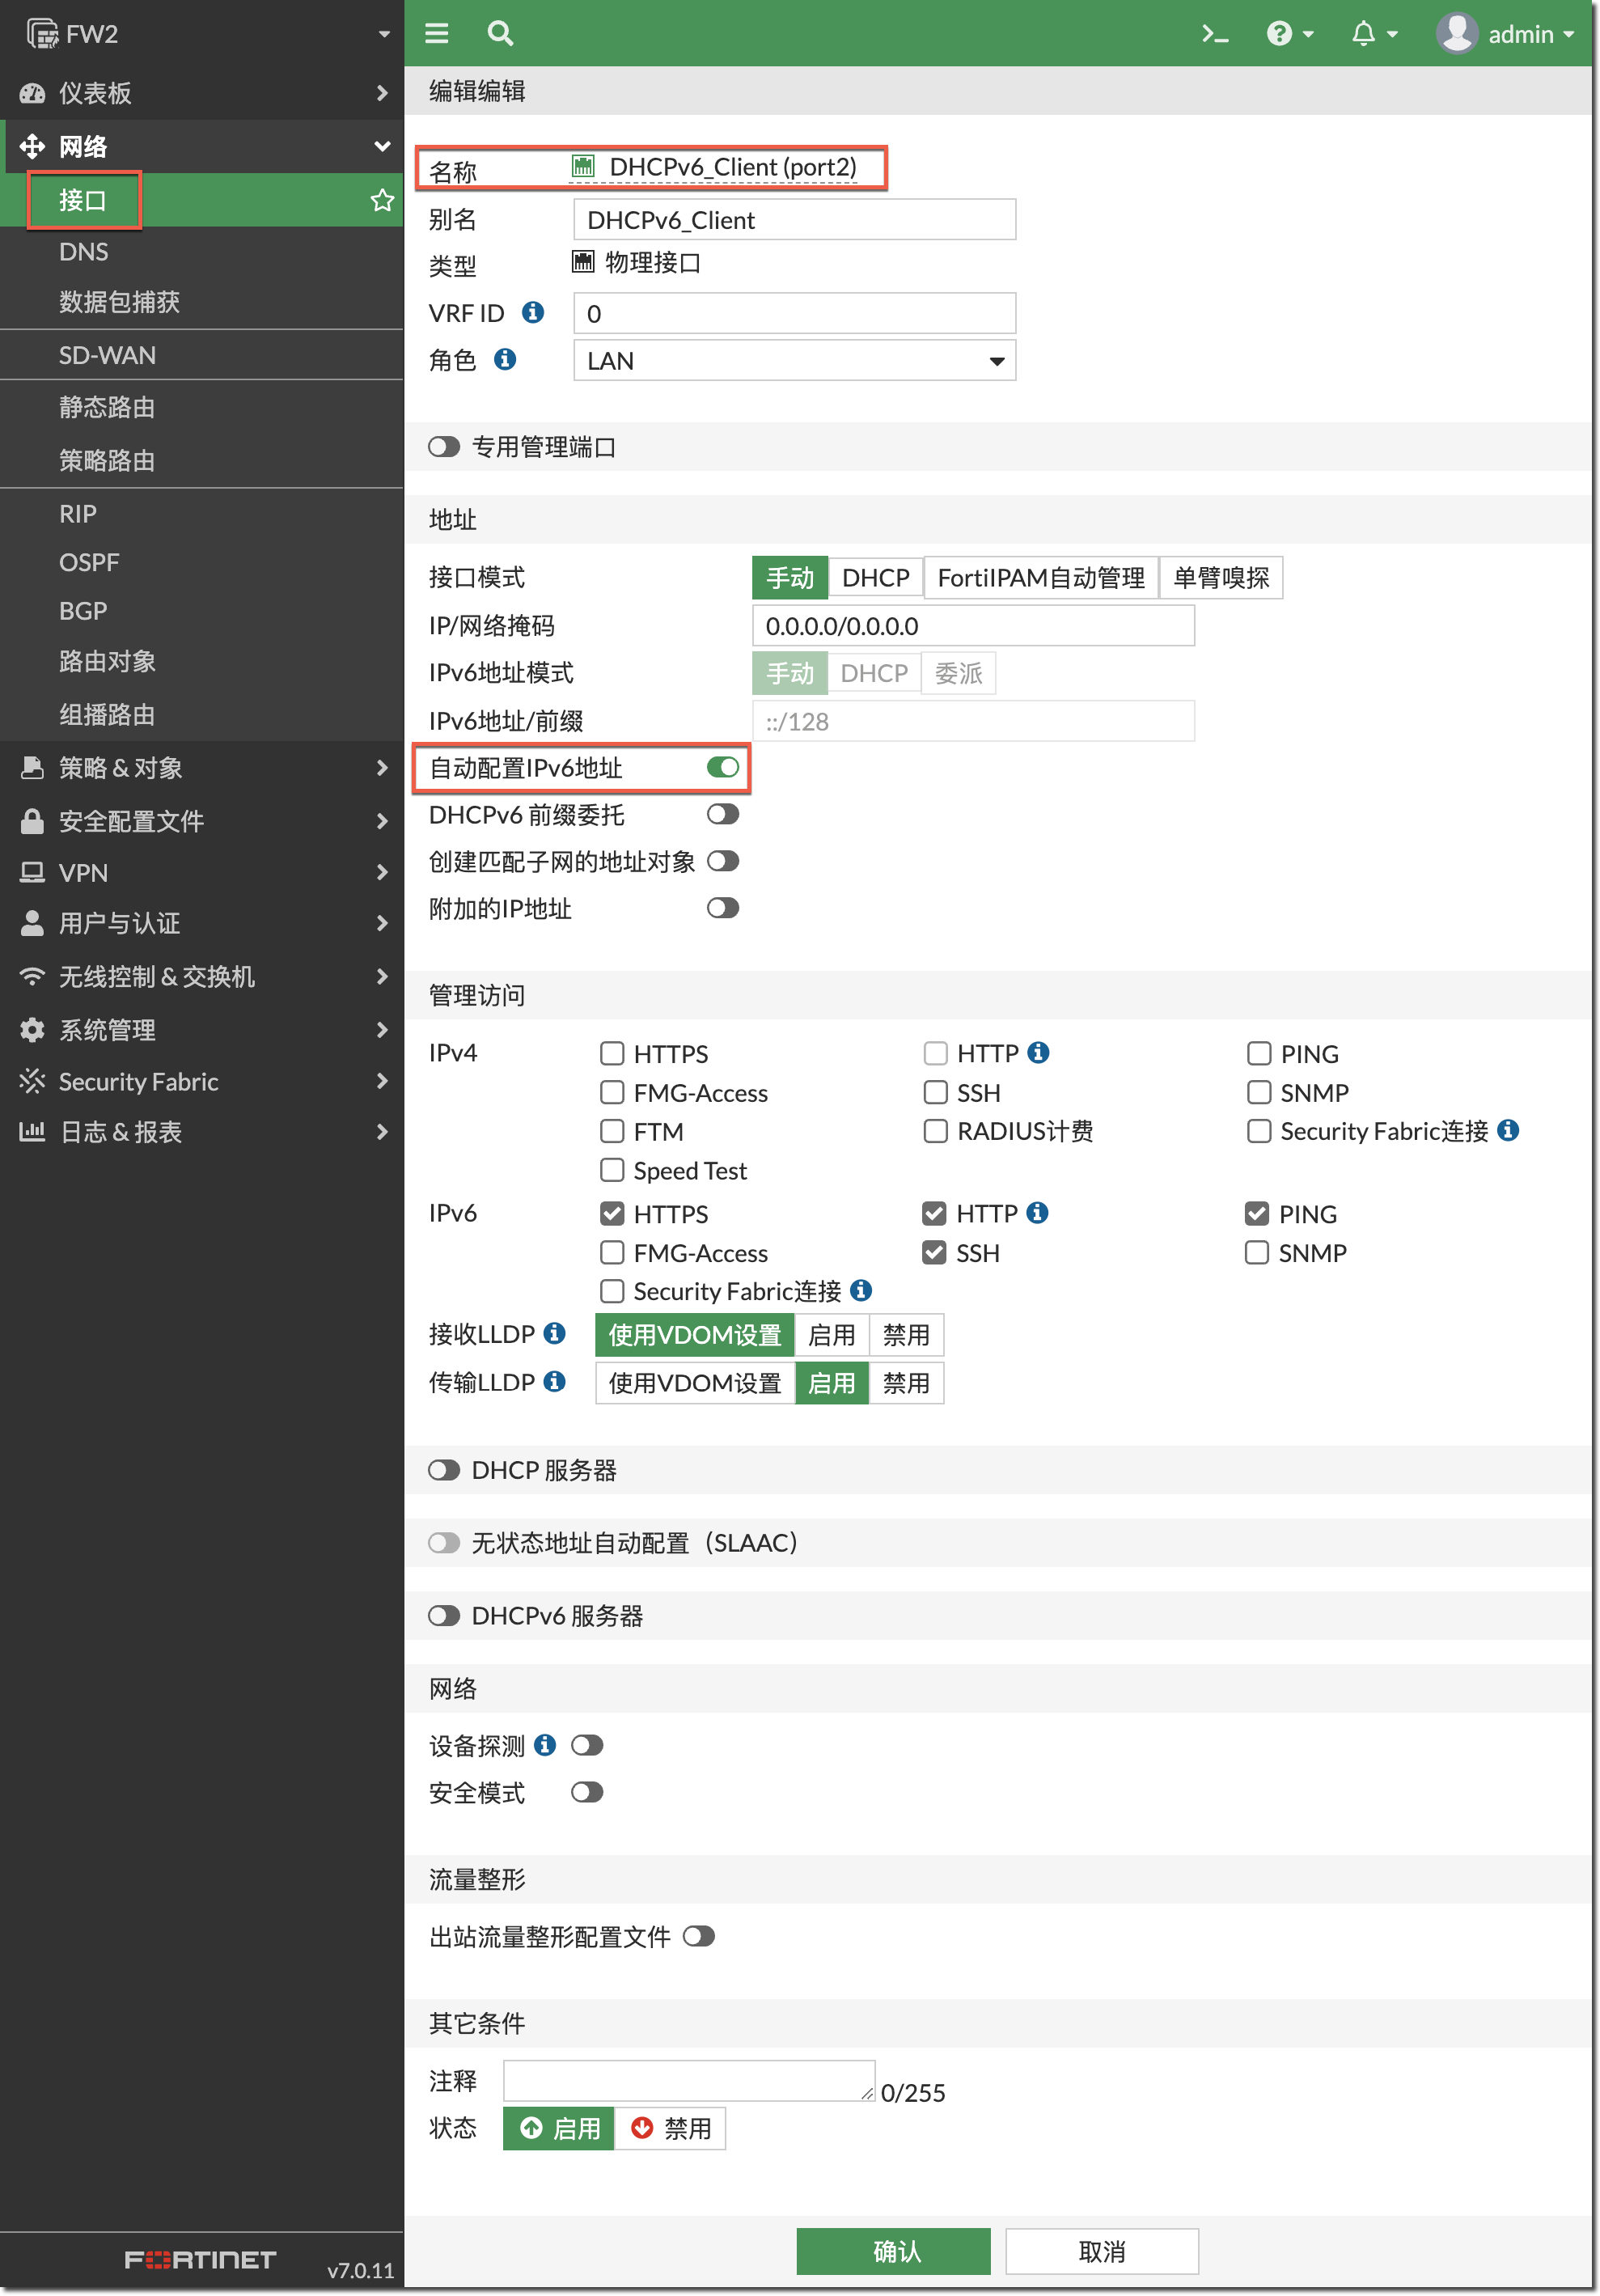Open the DNS menu item
The width and height of the screenshot is (1600, 2296).
pos(84,252)
